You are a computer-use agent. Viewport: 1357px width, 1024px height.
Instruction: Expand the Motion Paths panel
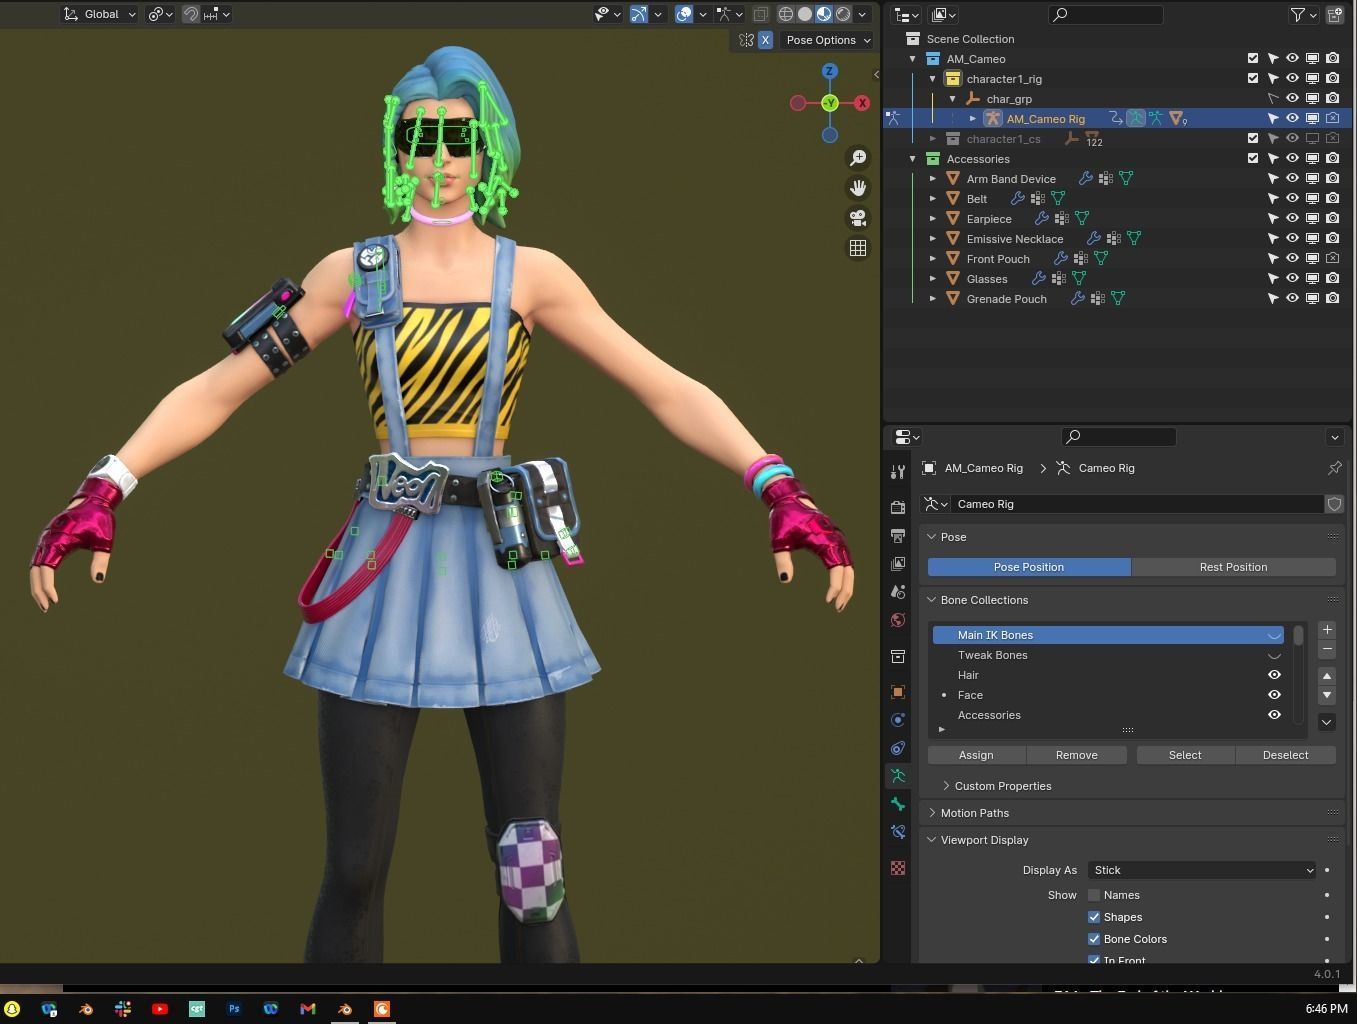click(931, 813)
